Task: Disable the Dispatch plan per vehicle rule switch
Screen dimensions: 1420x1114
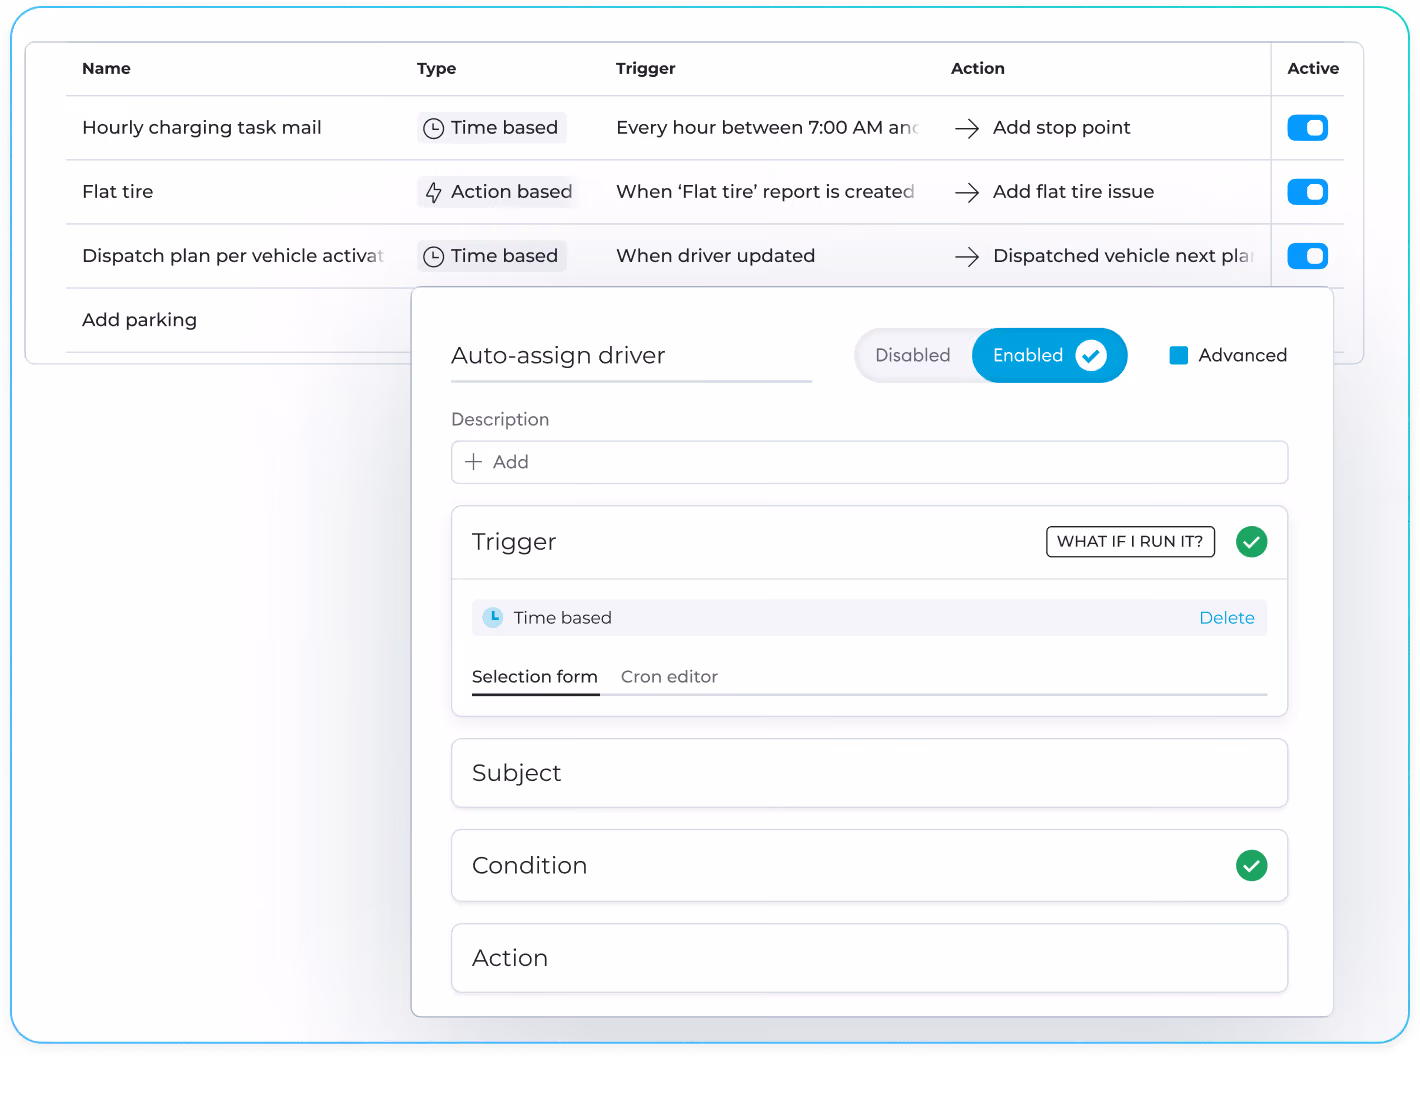Action: 1307,256
